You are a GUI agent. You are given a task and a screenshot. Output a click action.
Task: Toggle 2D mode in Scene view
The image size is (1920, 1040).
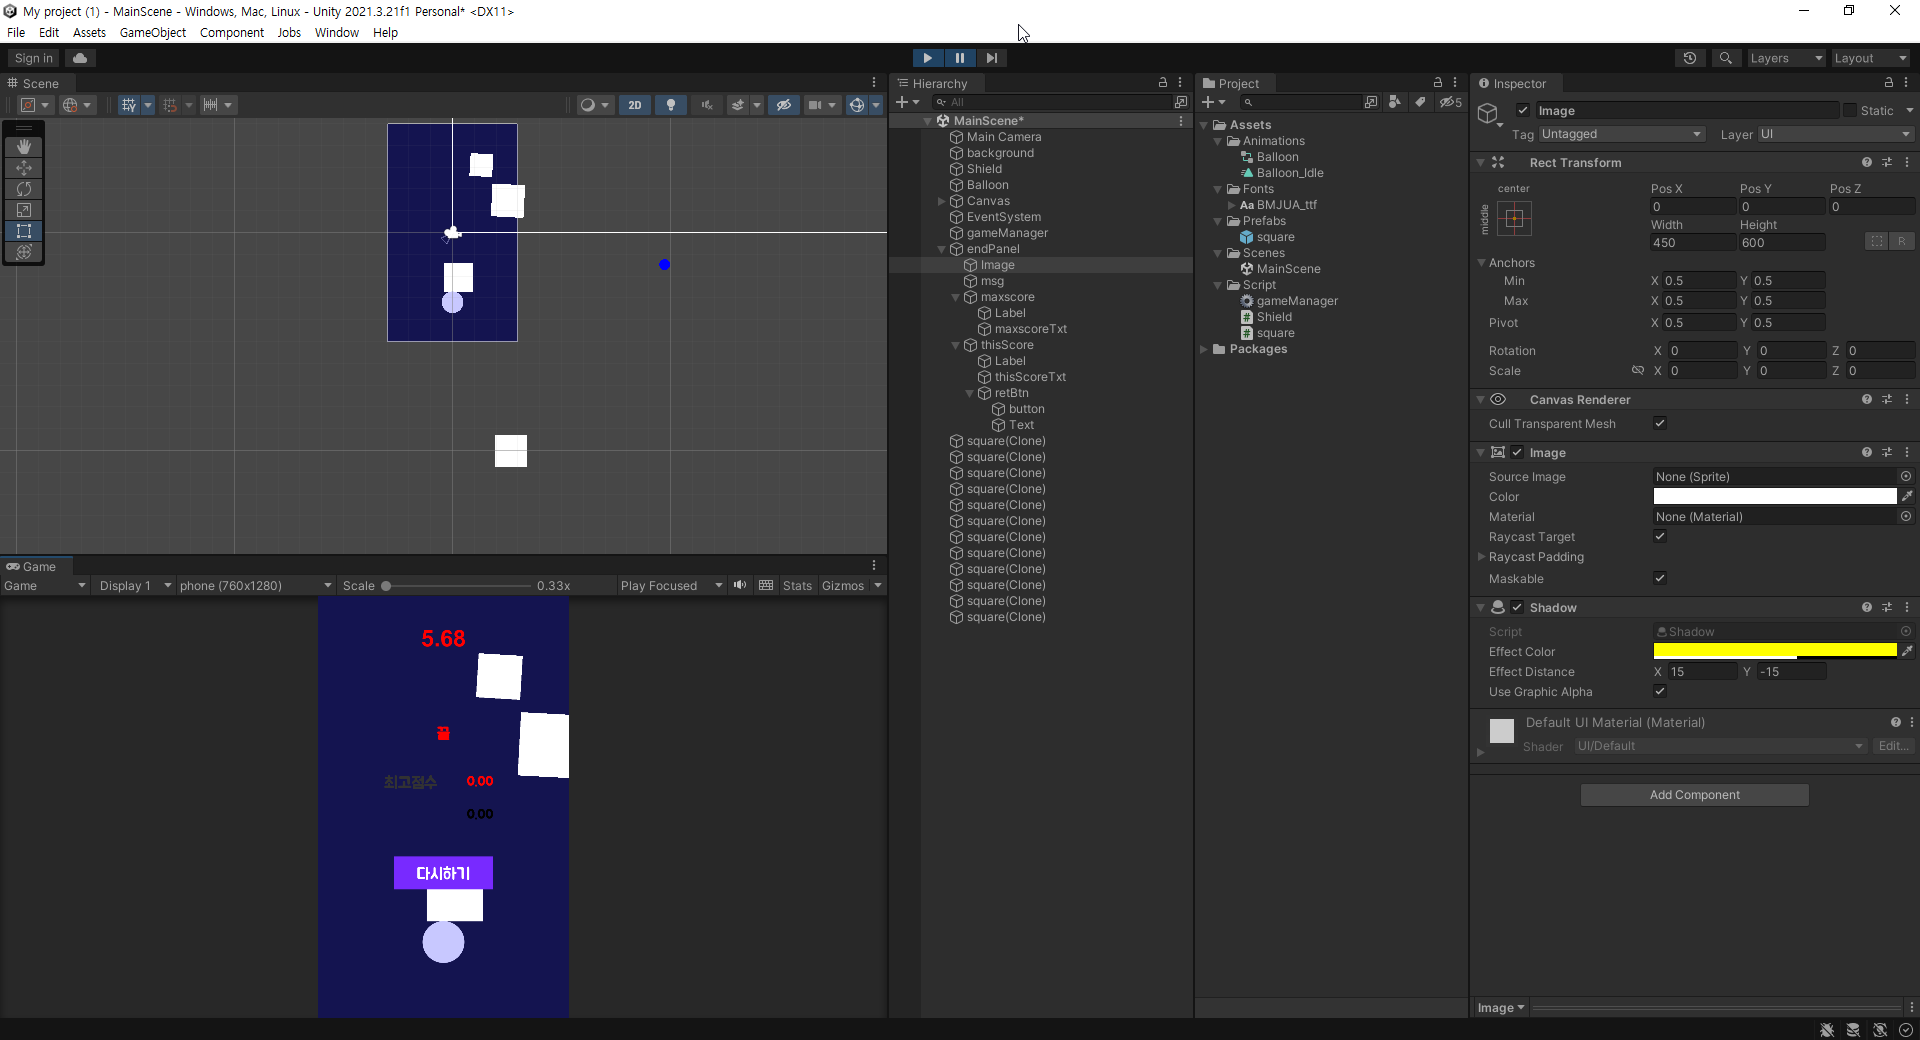tap(635, 105)
